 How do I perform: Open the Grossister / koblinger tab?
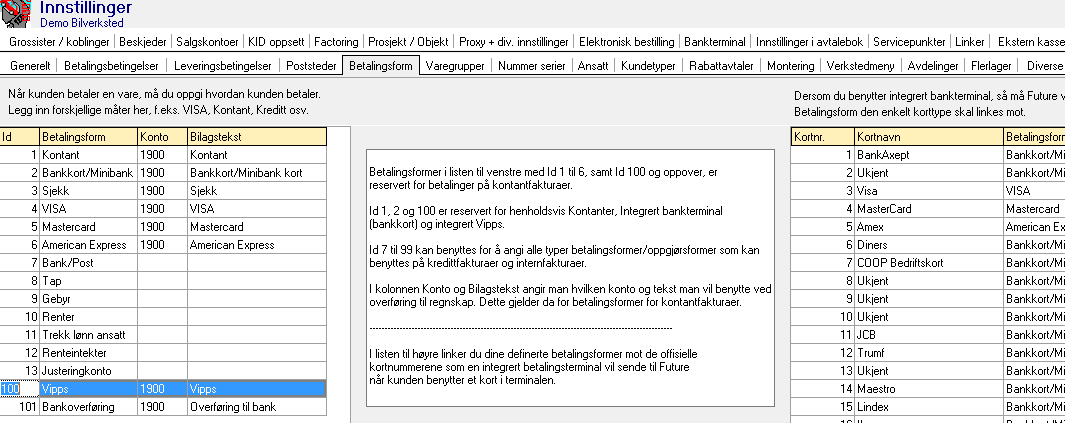coord(60,42)
